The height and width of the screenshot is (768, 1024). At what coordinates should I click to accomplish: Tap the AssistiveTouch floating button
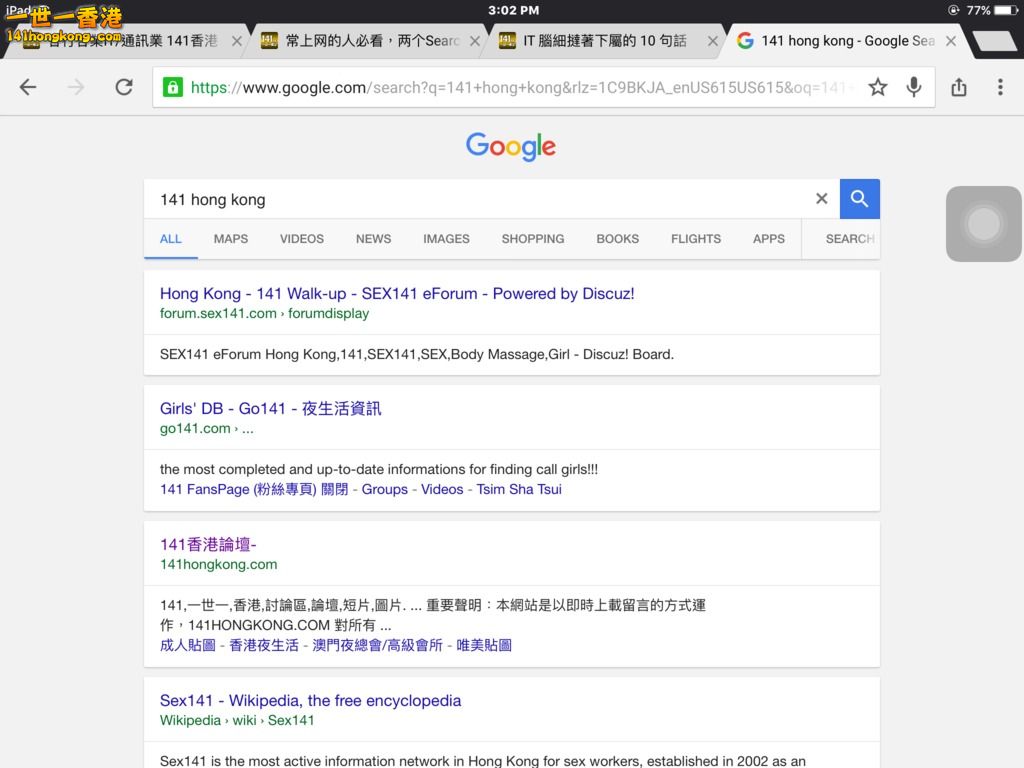(984, 224)
